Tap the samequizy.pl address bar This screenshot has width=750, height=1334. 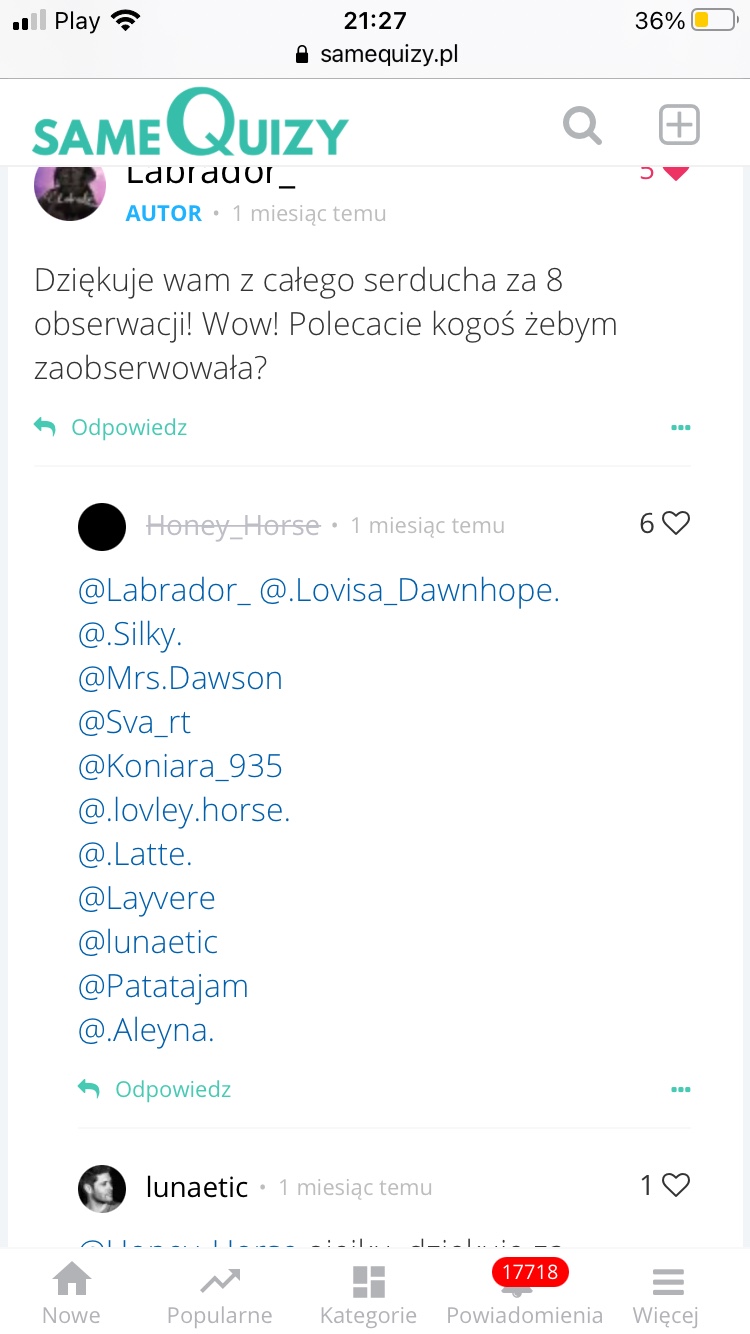376,54
